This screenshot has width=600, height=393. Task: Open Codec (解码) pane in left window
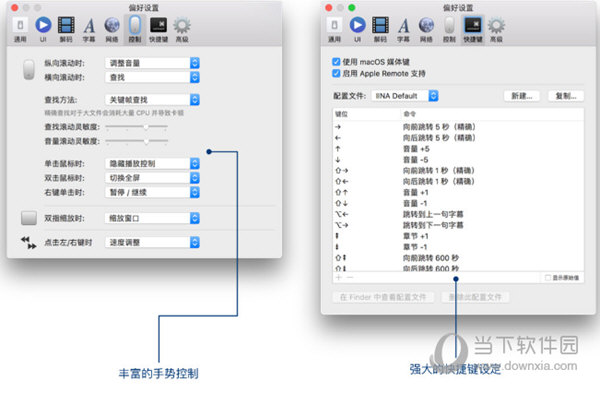click(x=66, y=30)
